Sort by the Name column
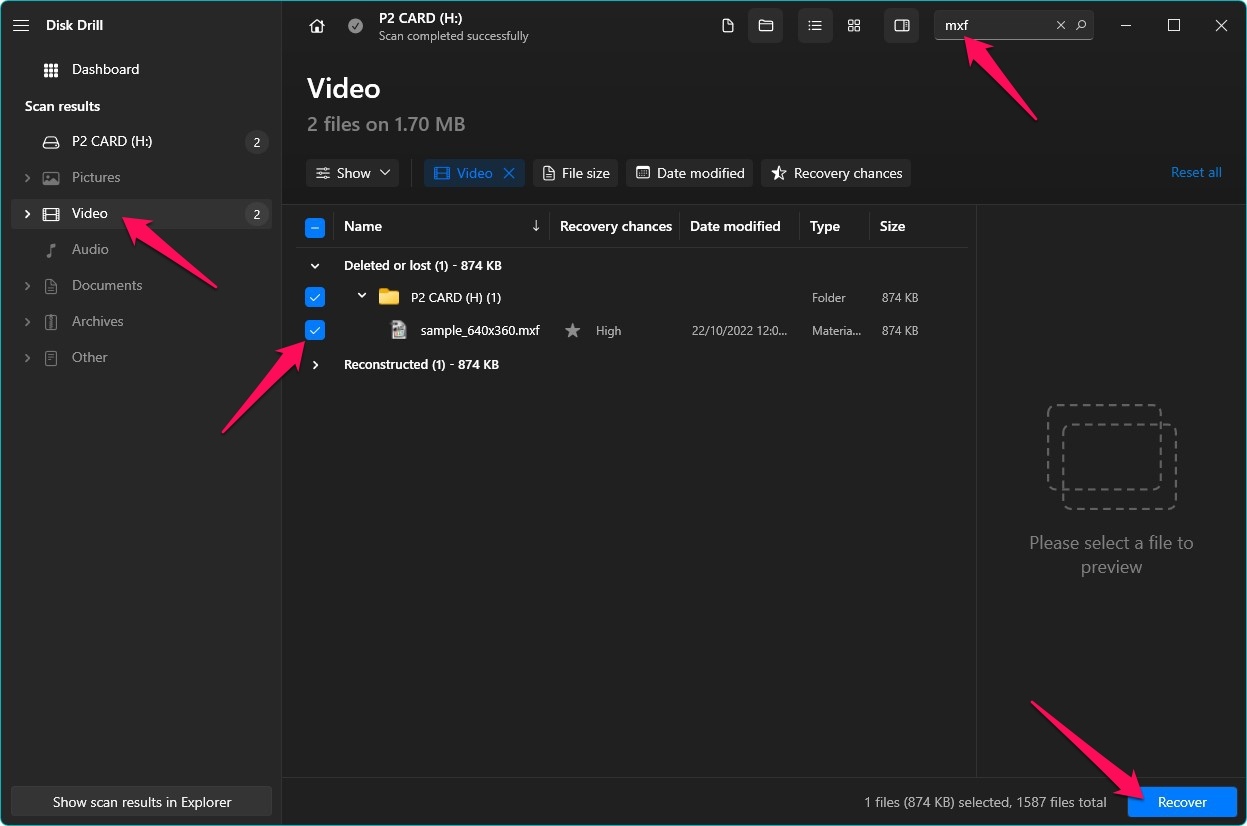 (x=363, y=226)
